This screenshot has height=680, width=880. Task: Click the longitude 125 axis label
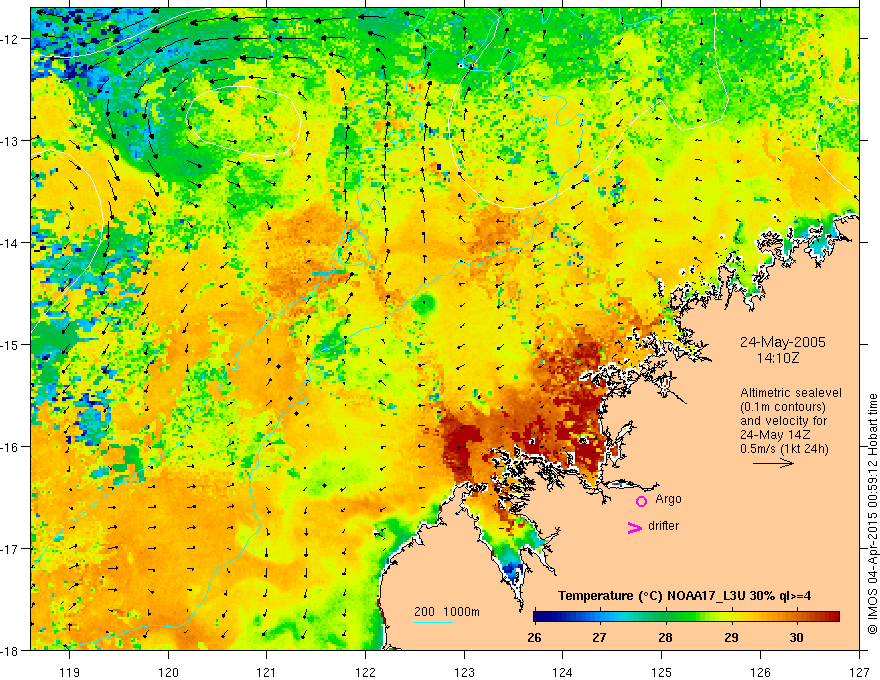[662, 672]
